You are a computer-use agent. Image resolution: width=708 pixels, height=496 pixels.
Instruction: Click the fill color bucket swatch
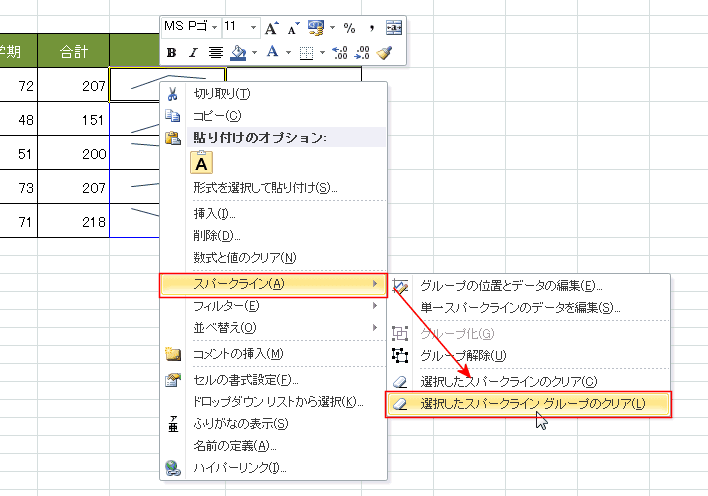click(238, 52)
